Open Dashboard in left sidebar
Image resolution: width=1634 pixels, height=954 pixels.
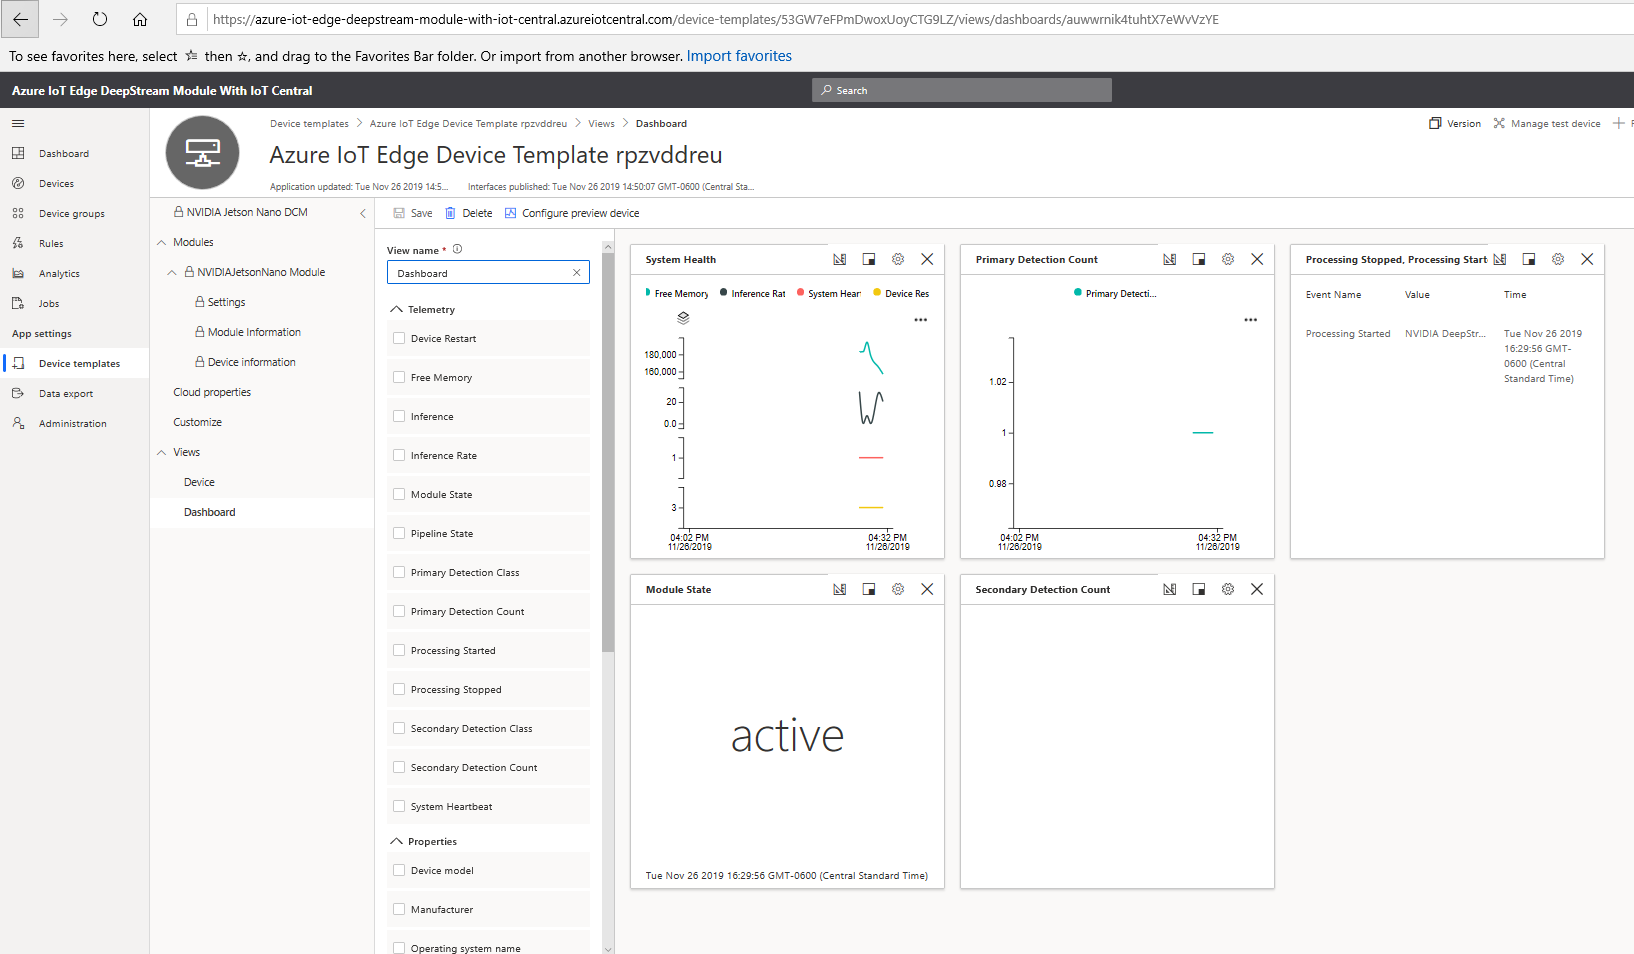click(x=64, y=154)
